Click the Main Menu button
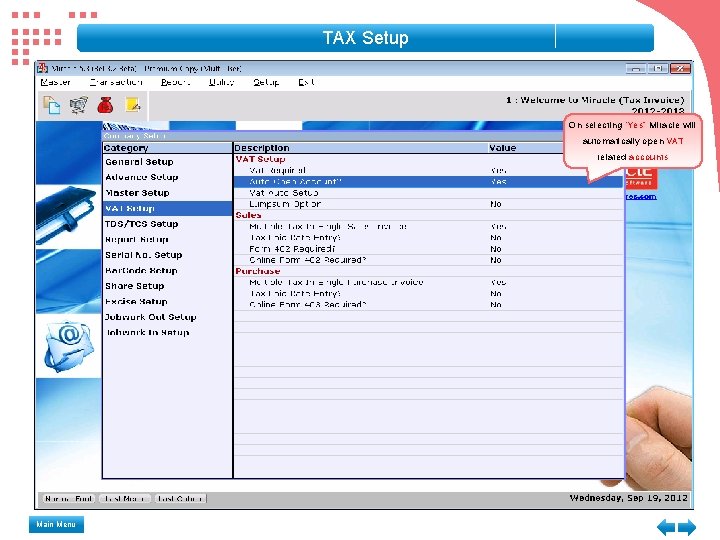This screenshot has width=720, height=540. [56, 524]
